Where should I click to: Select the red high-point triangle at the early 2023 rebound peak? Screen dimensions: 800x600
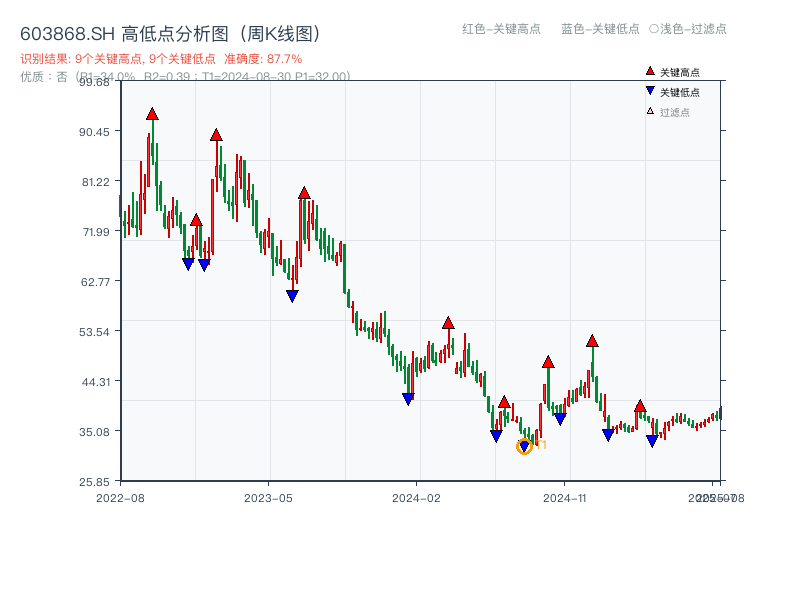[x=217, y=135]
